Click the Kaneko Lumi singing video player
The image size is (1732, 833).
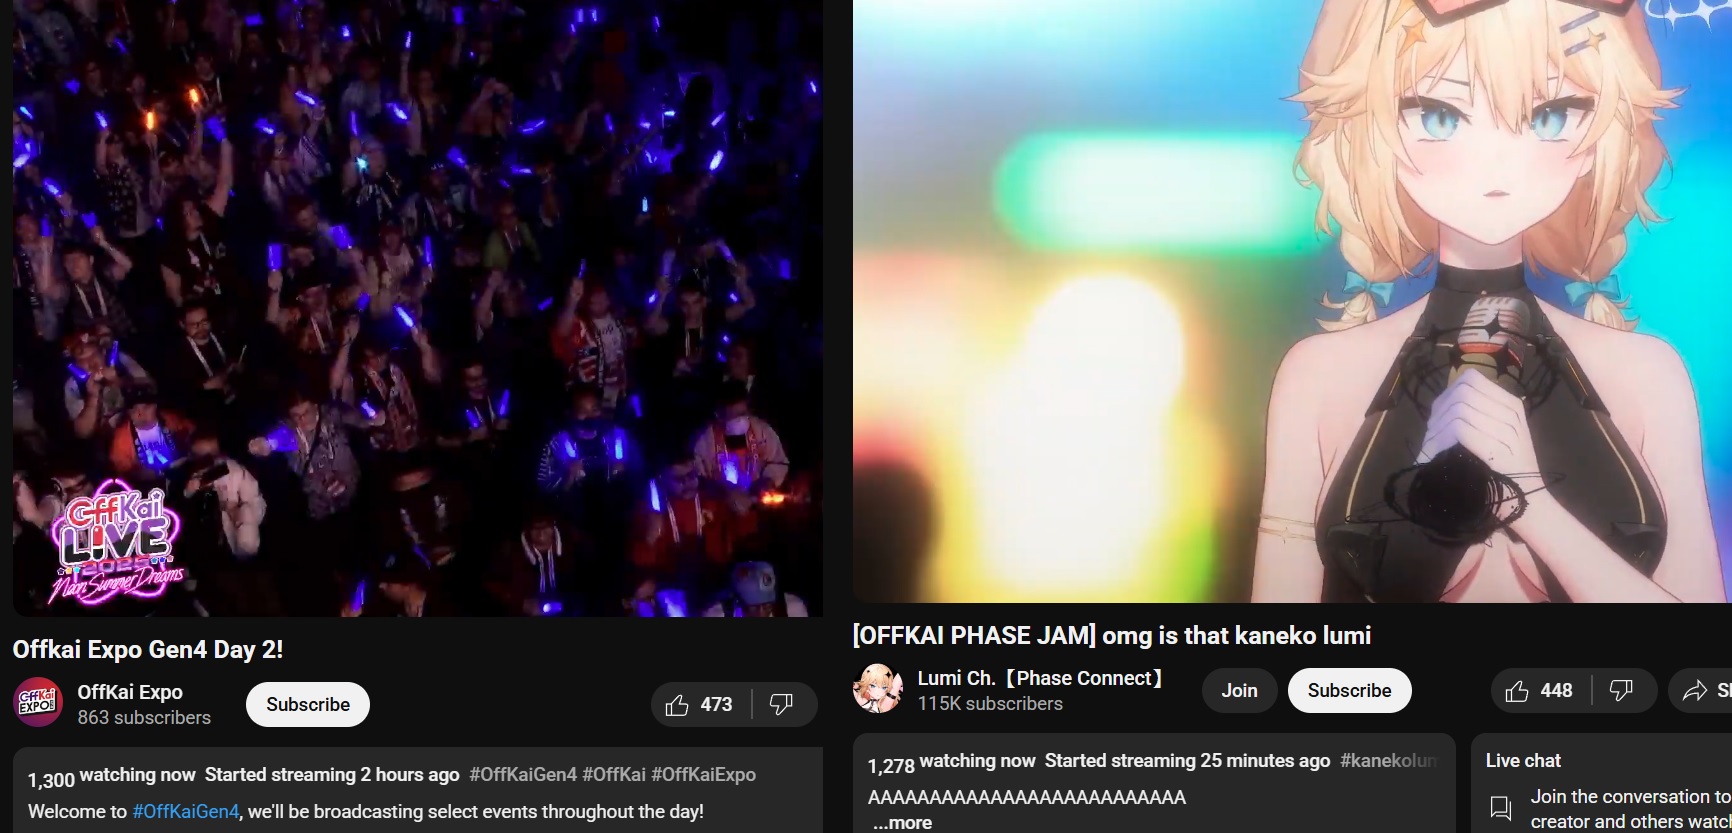click(x=1292, y=301)
